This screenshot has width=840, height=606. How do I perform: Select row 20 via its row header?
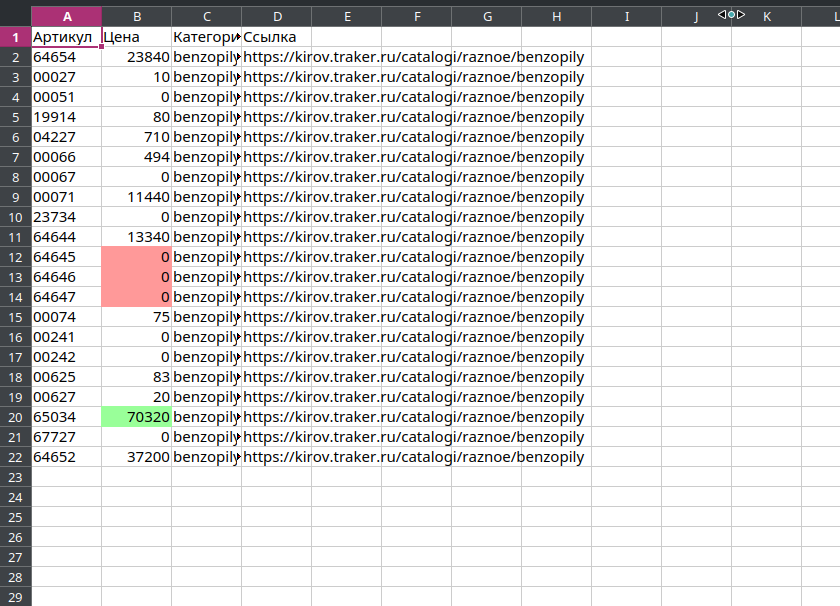tap(15, 417)
